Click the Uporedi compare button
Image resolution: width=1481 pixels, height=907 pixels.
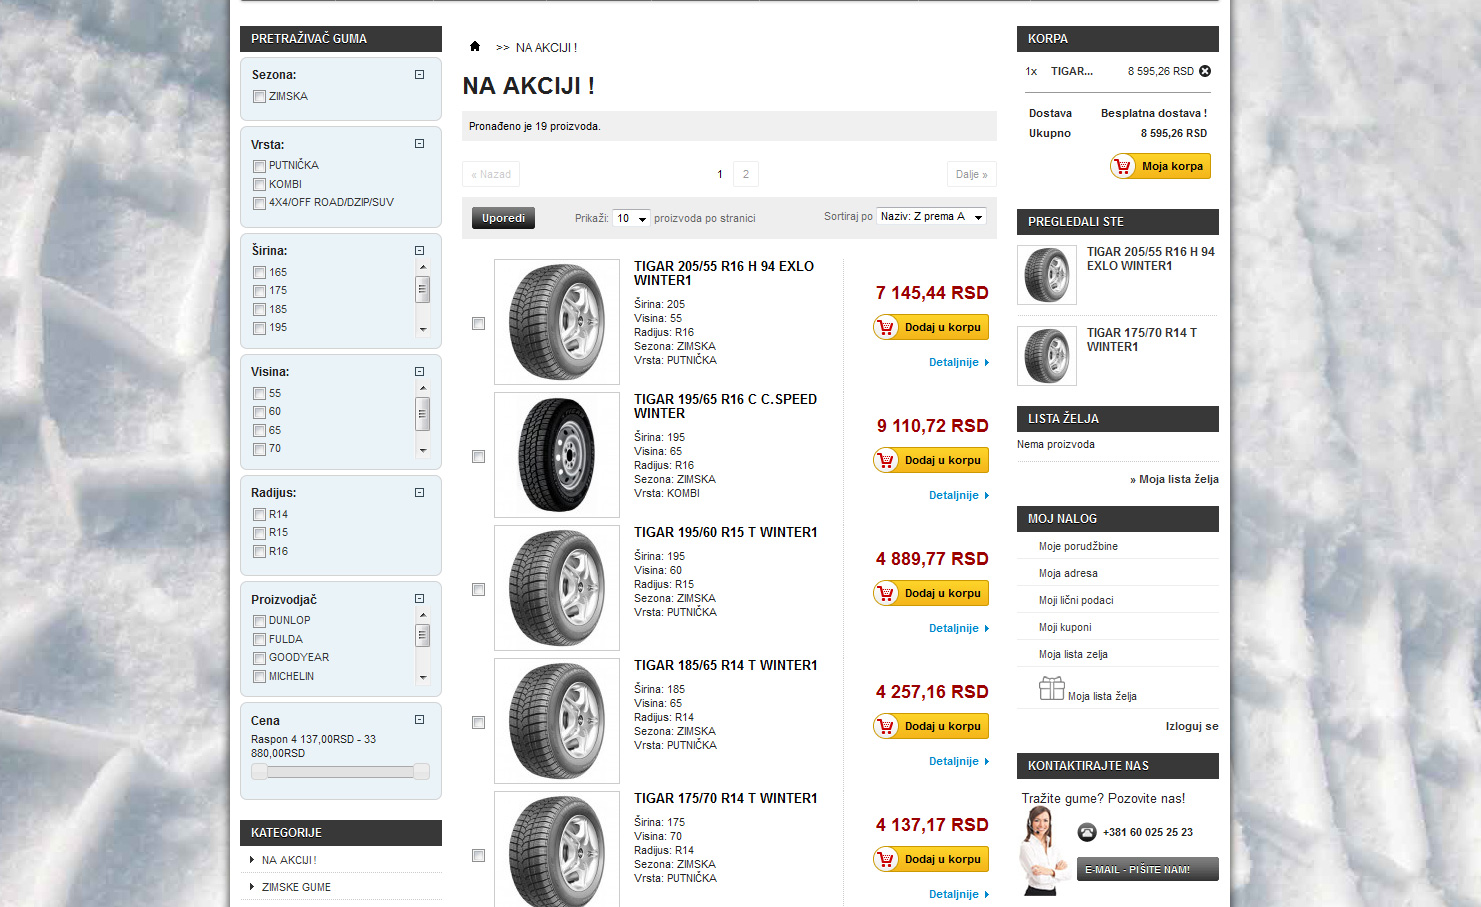point(503,218)
